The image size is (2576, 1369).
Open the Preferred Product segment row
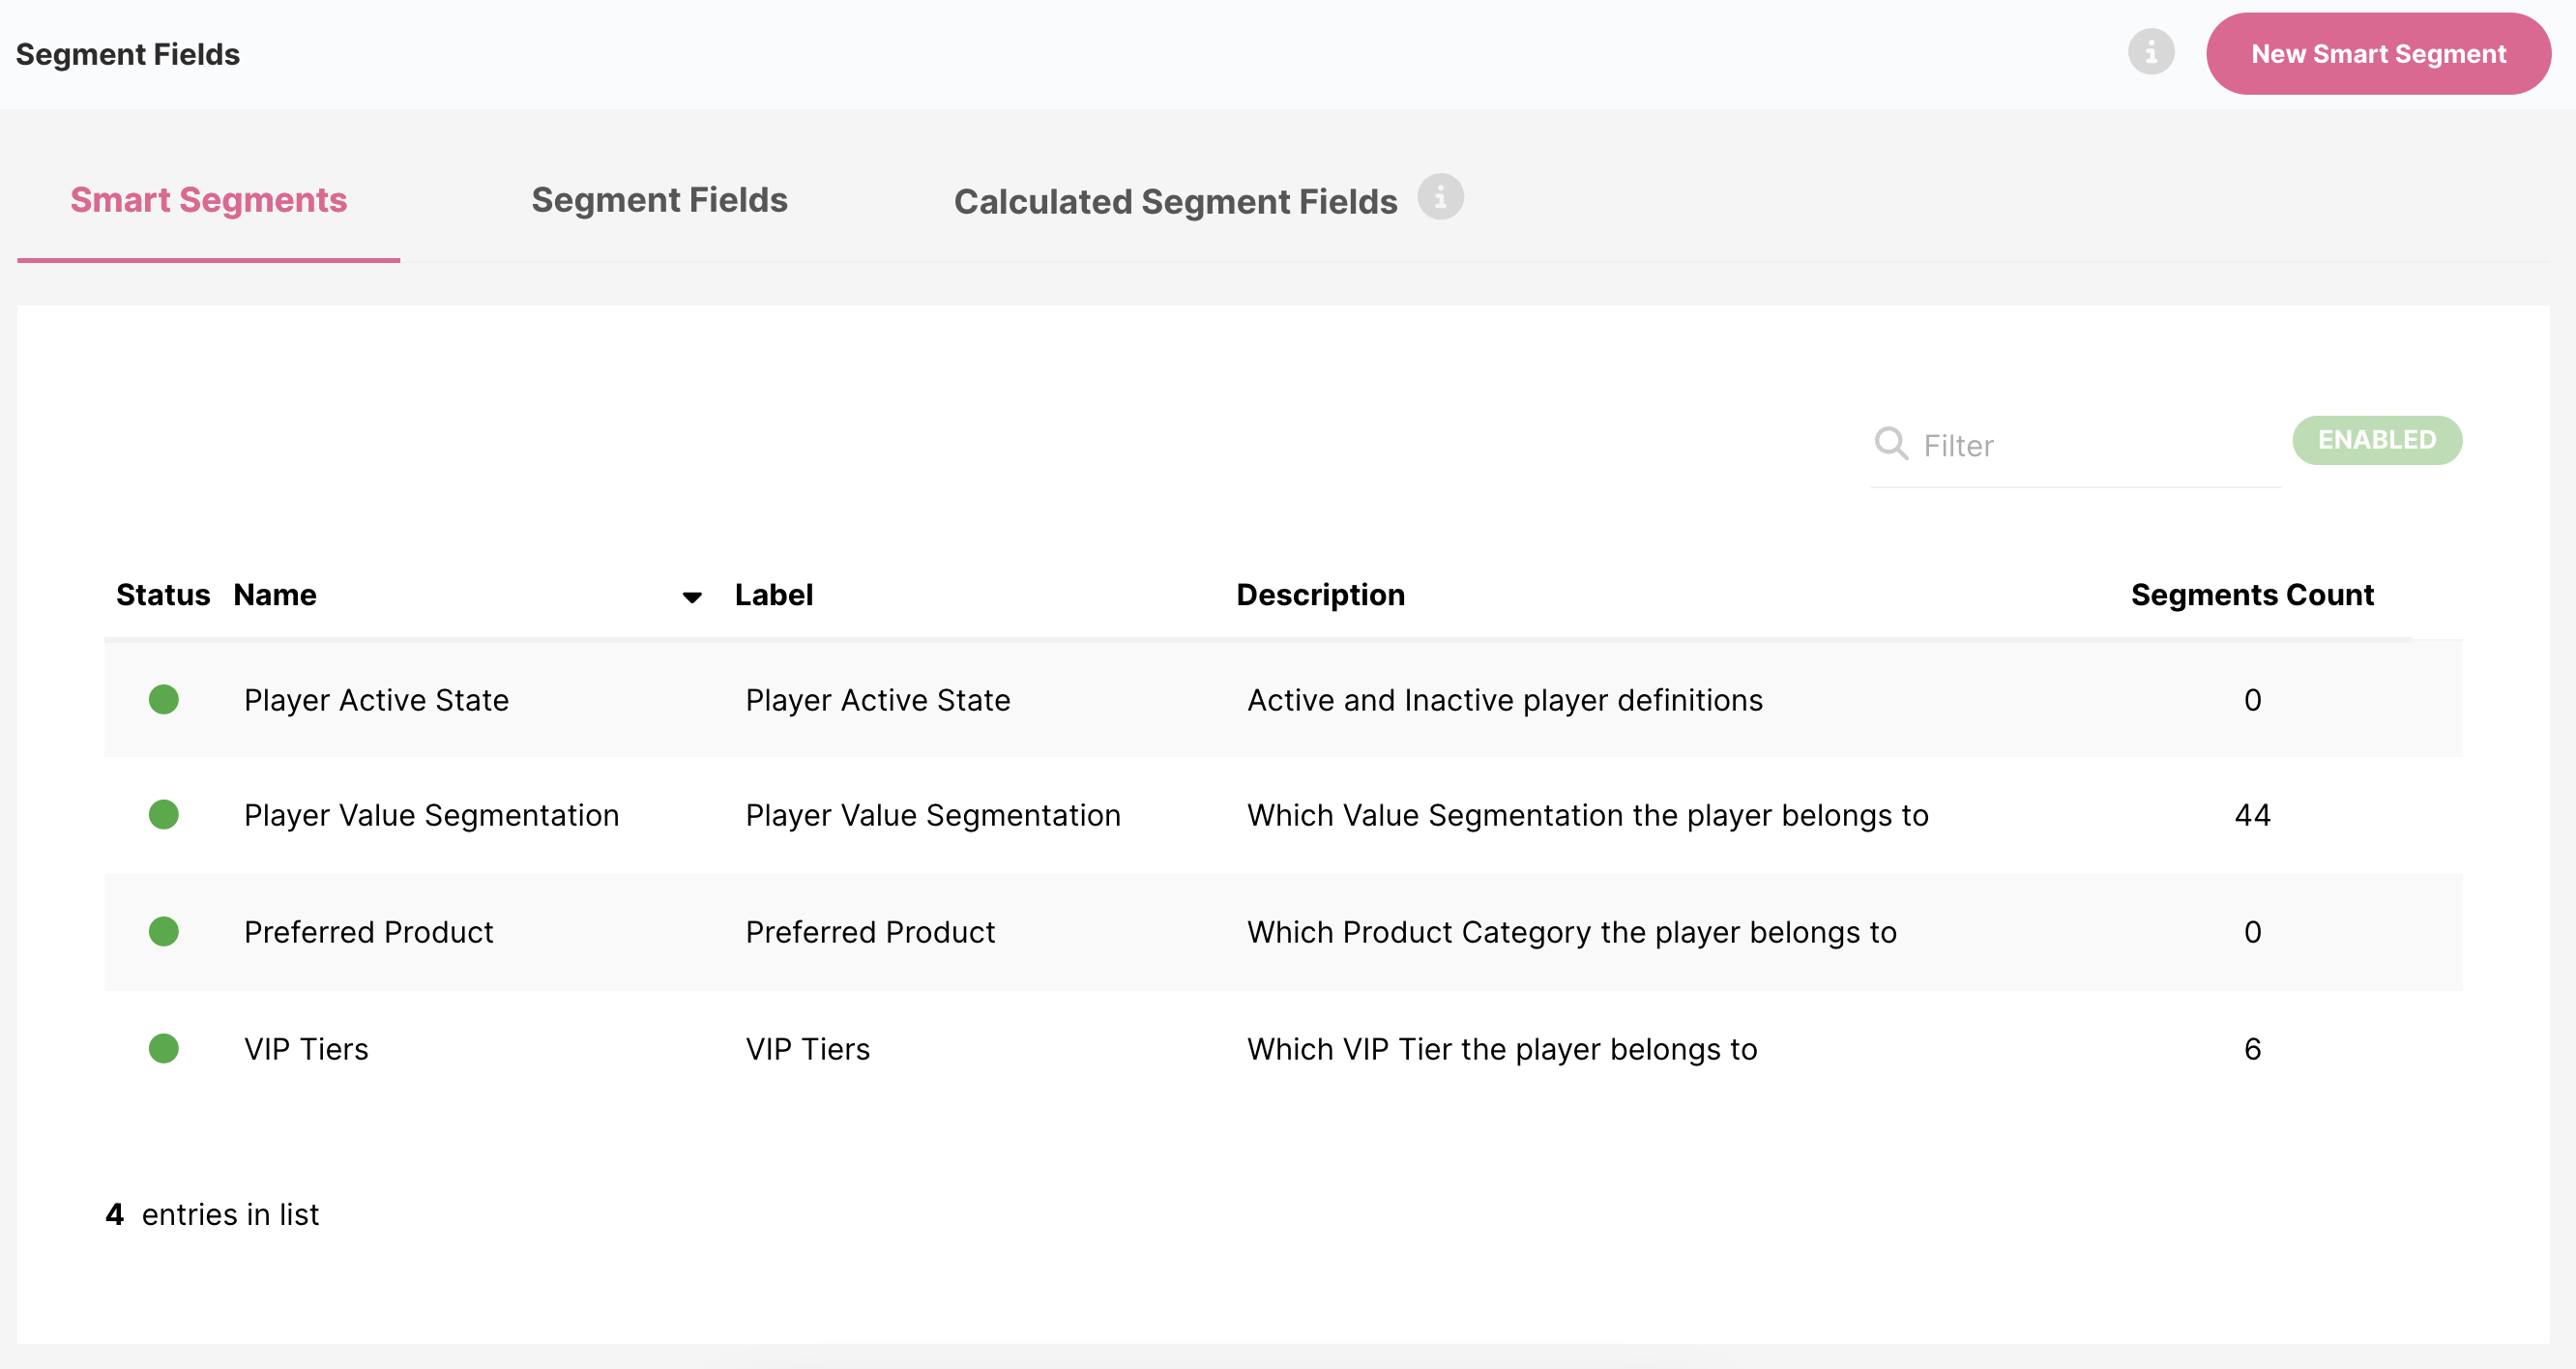tap(368, 932)
